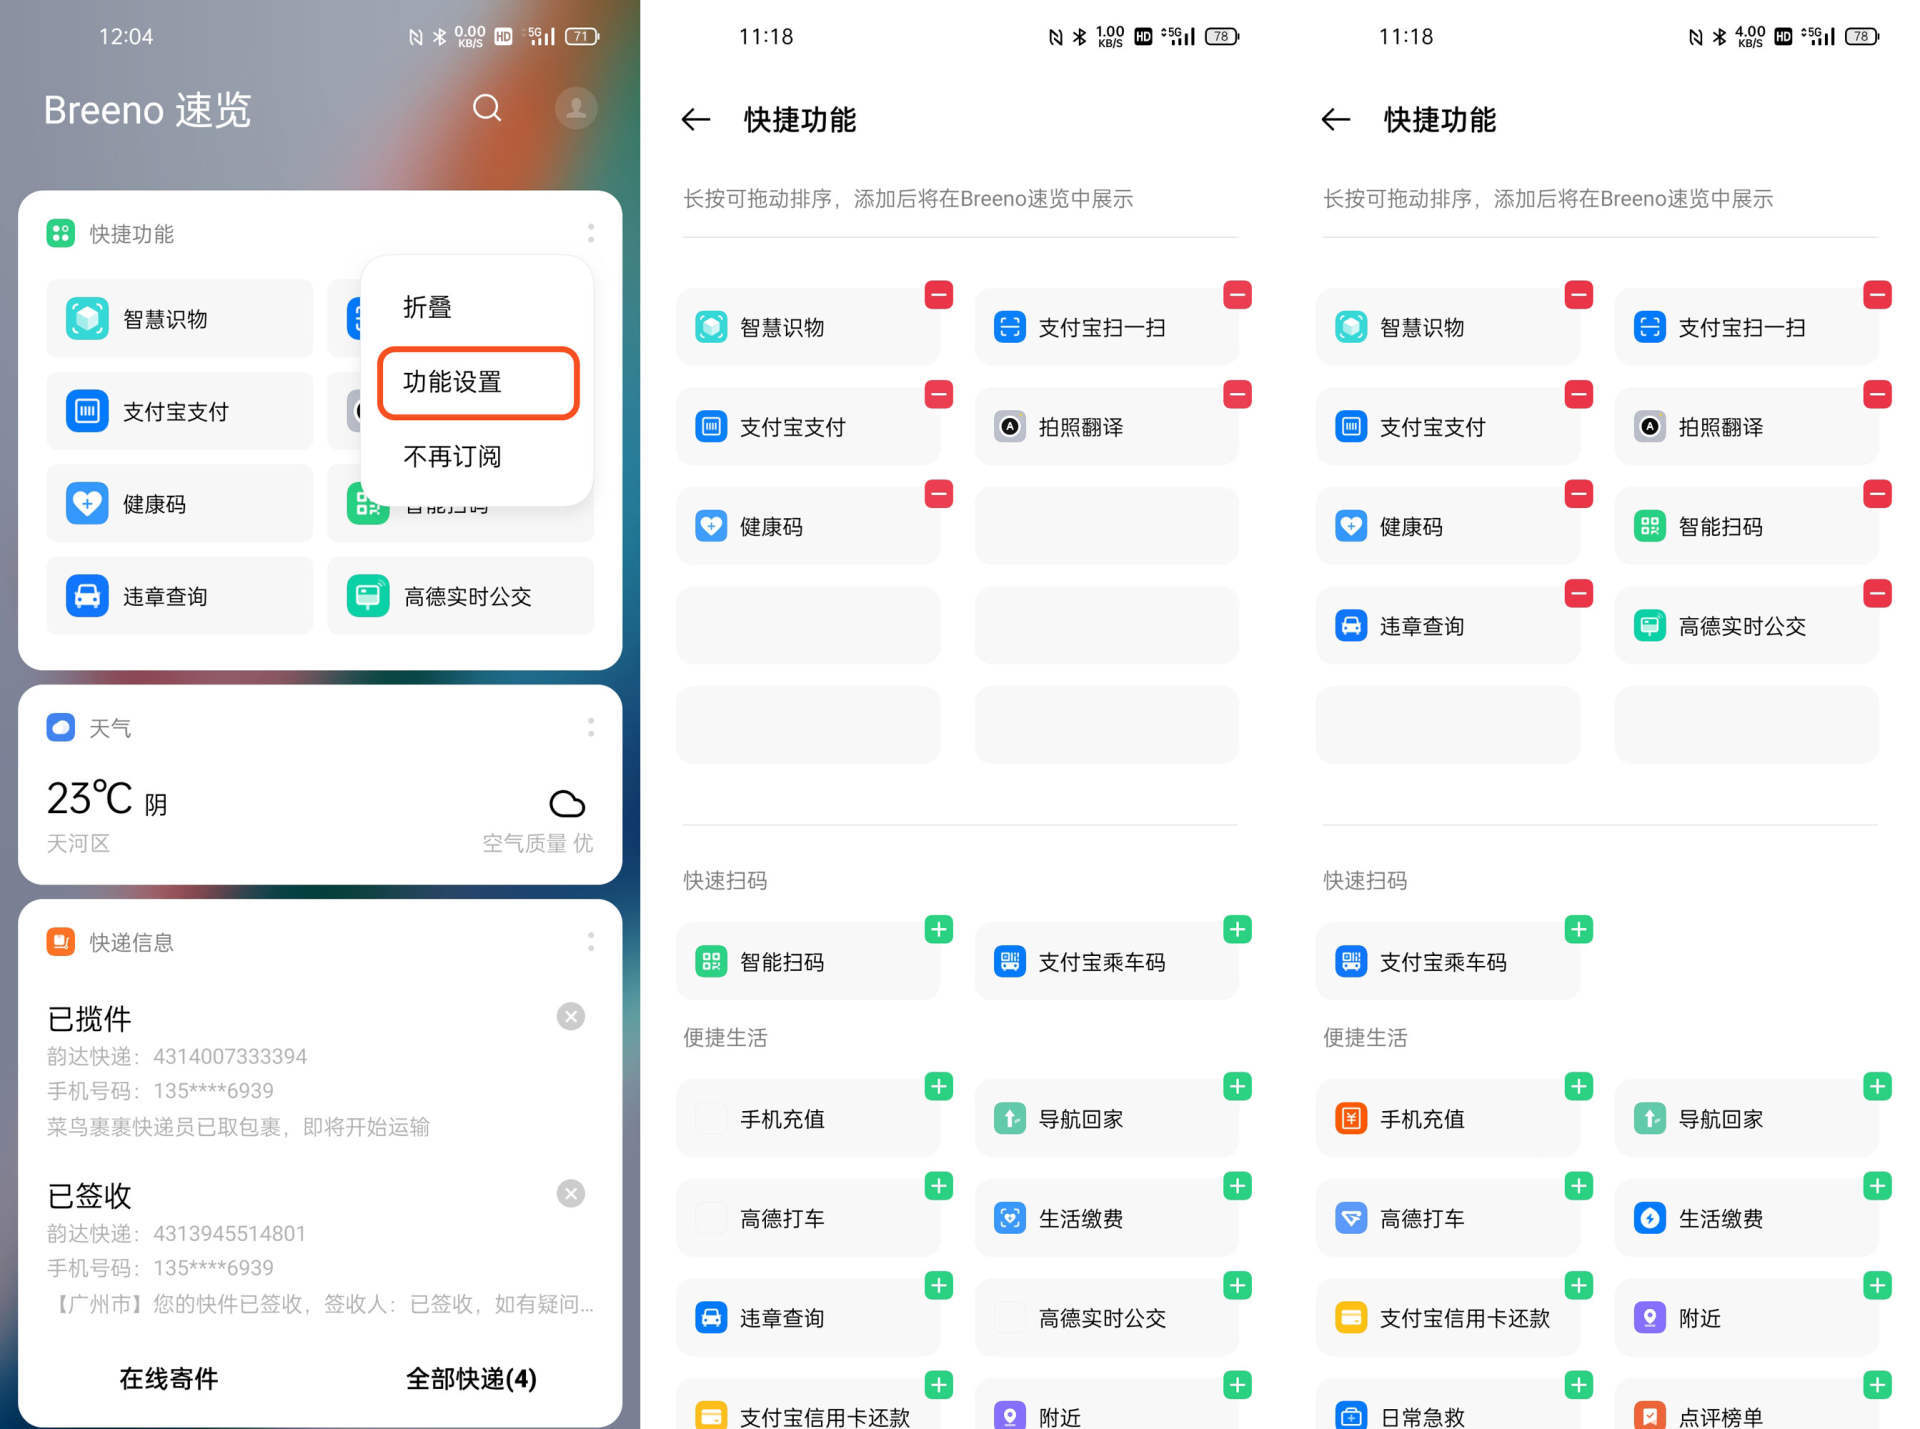Launch 违章查询 shortcut in Breeno card
This screenshot has height=1429, width=1920.
(x=180, y=596)
